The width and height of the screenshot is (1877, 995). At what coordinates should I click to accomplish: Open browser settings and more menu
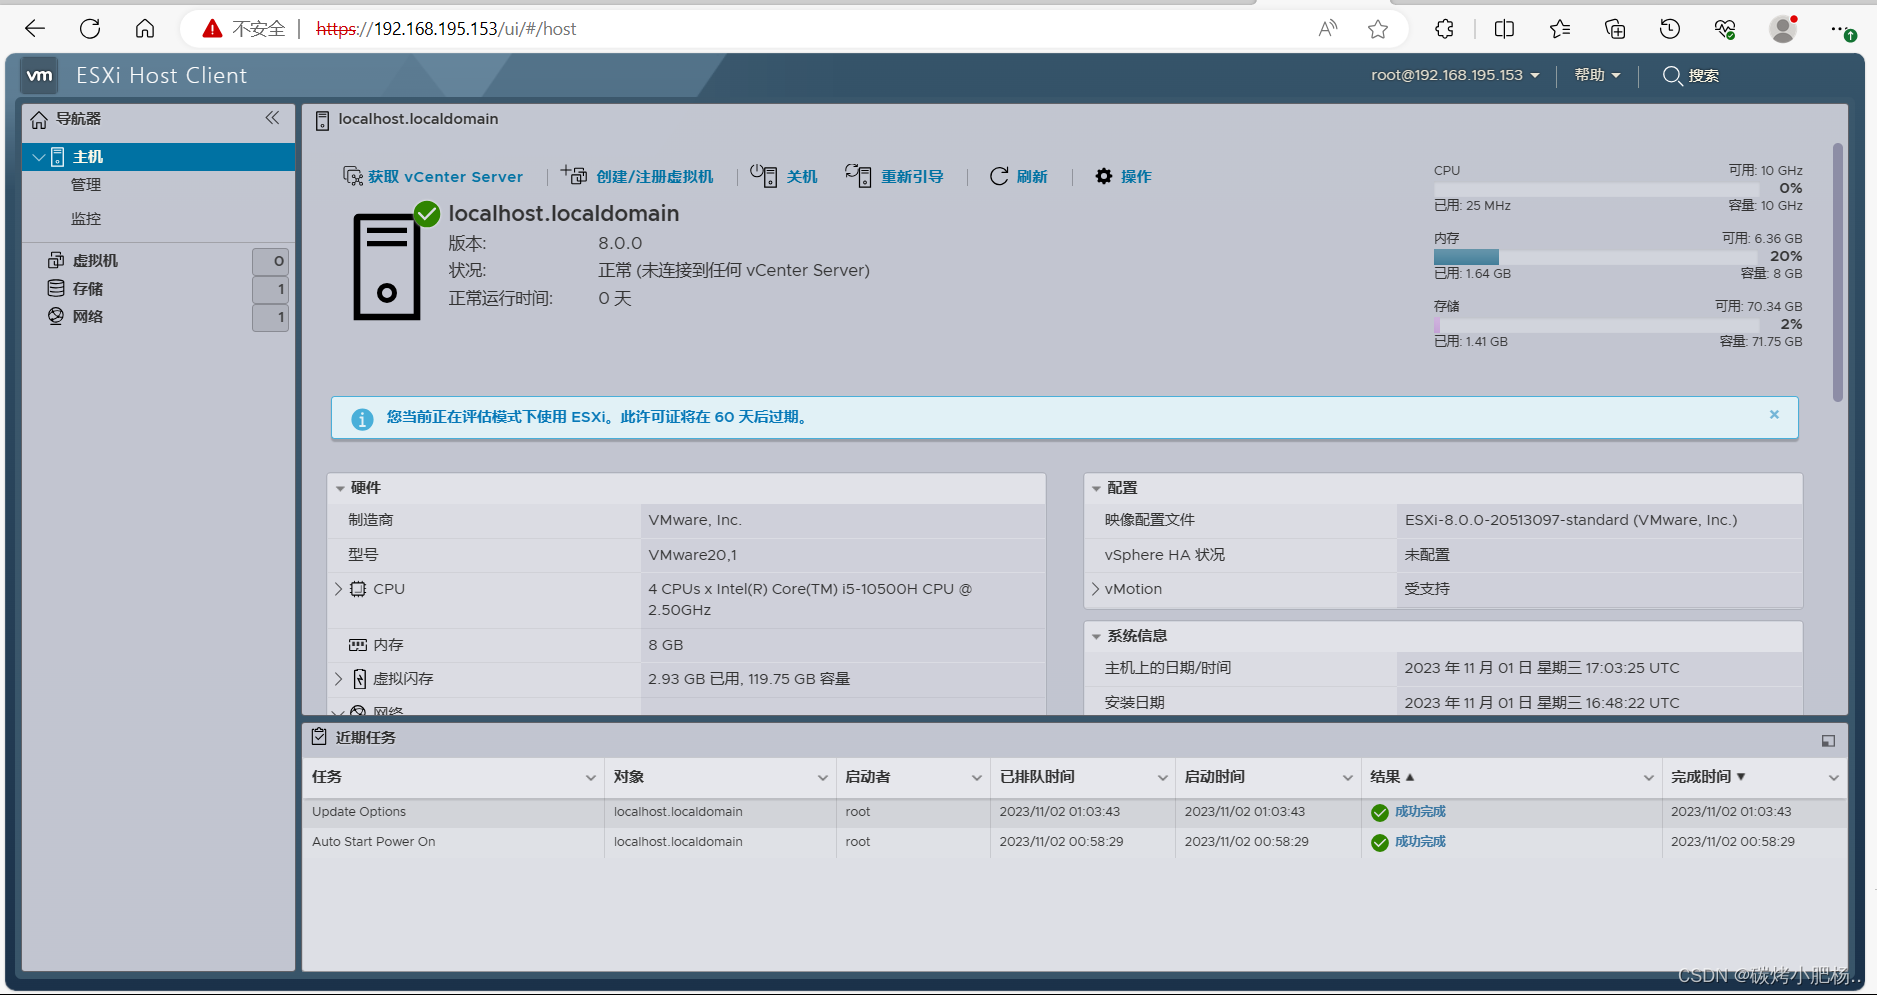1841,29
